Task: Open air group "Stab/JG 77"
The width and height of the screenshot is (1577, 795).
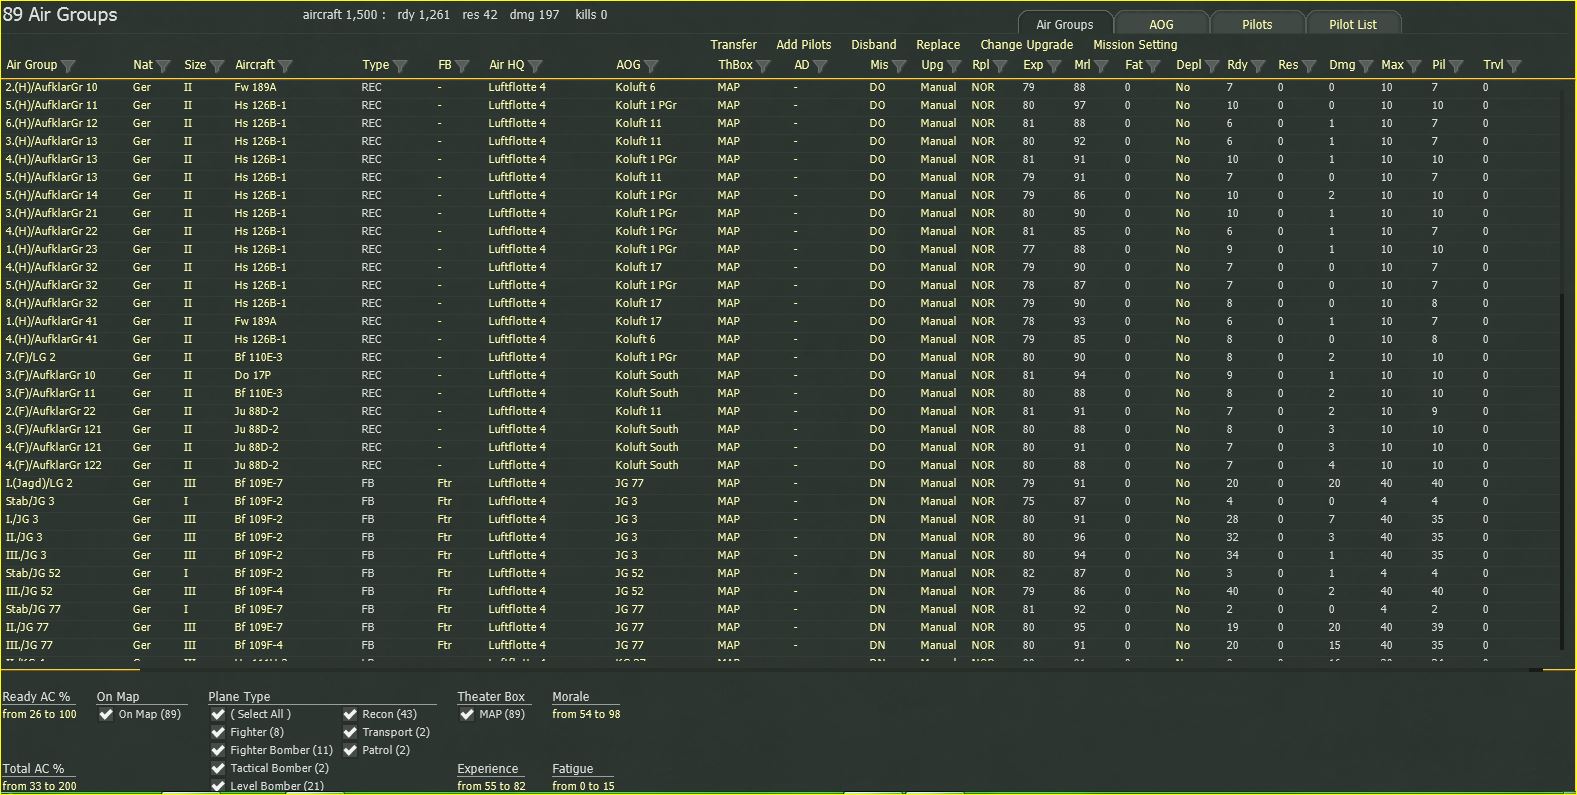Action: click(x=33, y=610)
